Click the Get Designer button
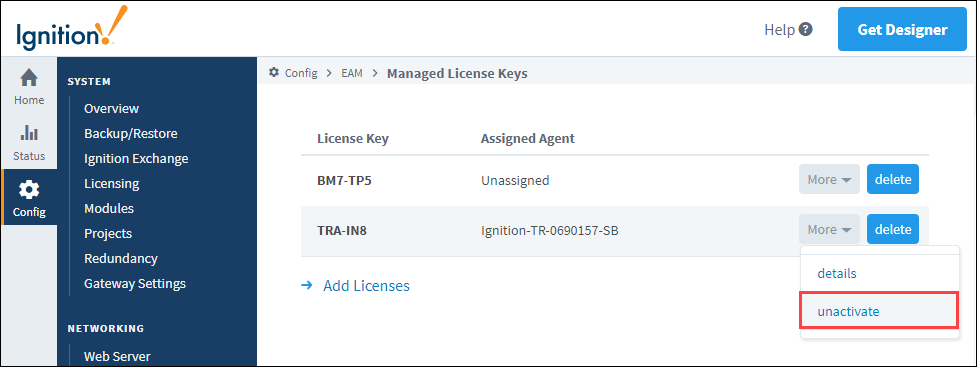 point(902,29)
